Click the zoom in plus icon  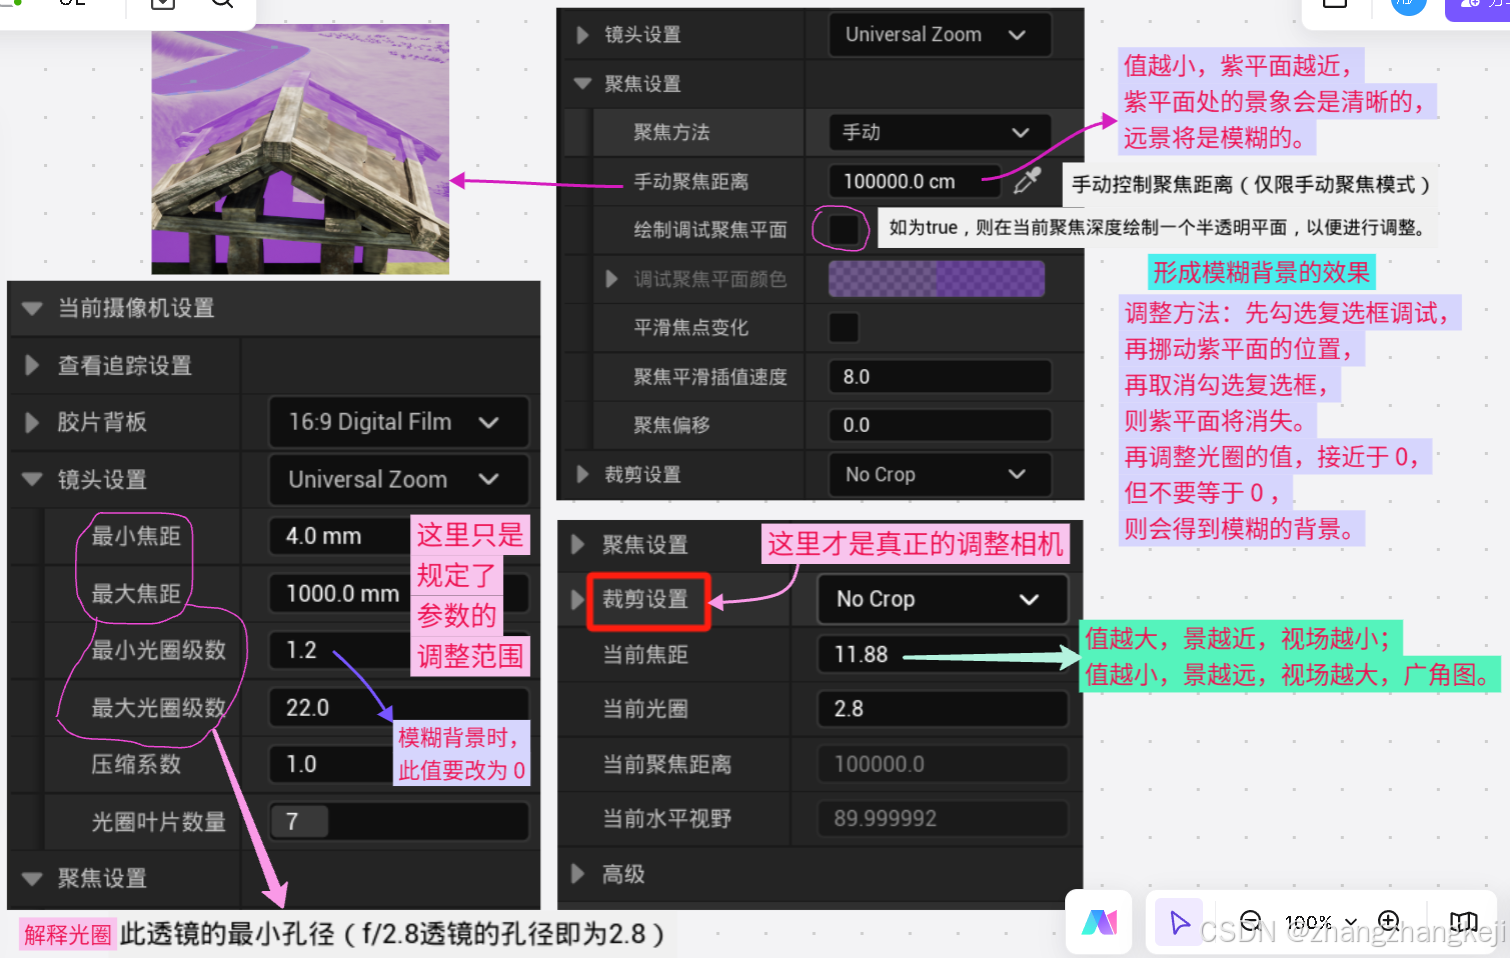tap(1388, 922)
